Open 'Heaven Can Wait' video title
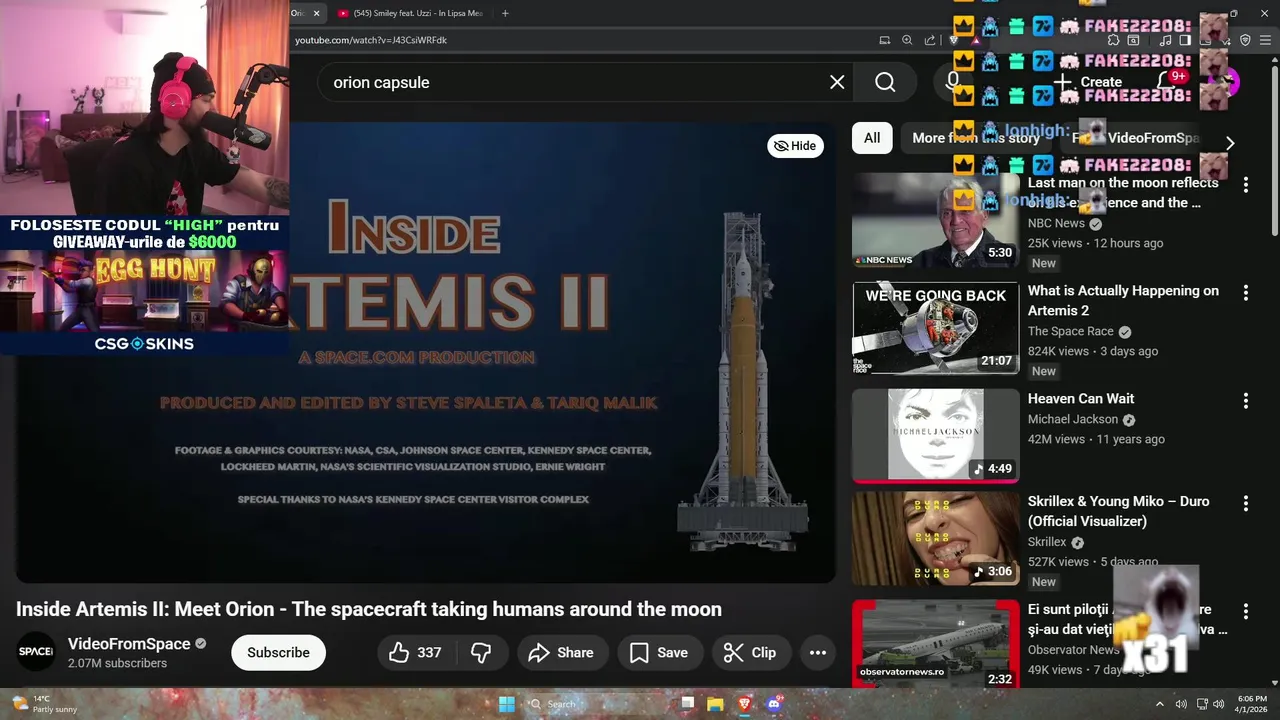Image resolution: width=1280 pixels, height=720 pixels. pyautogui.click(x=1081, y=399)
